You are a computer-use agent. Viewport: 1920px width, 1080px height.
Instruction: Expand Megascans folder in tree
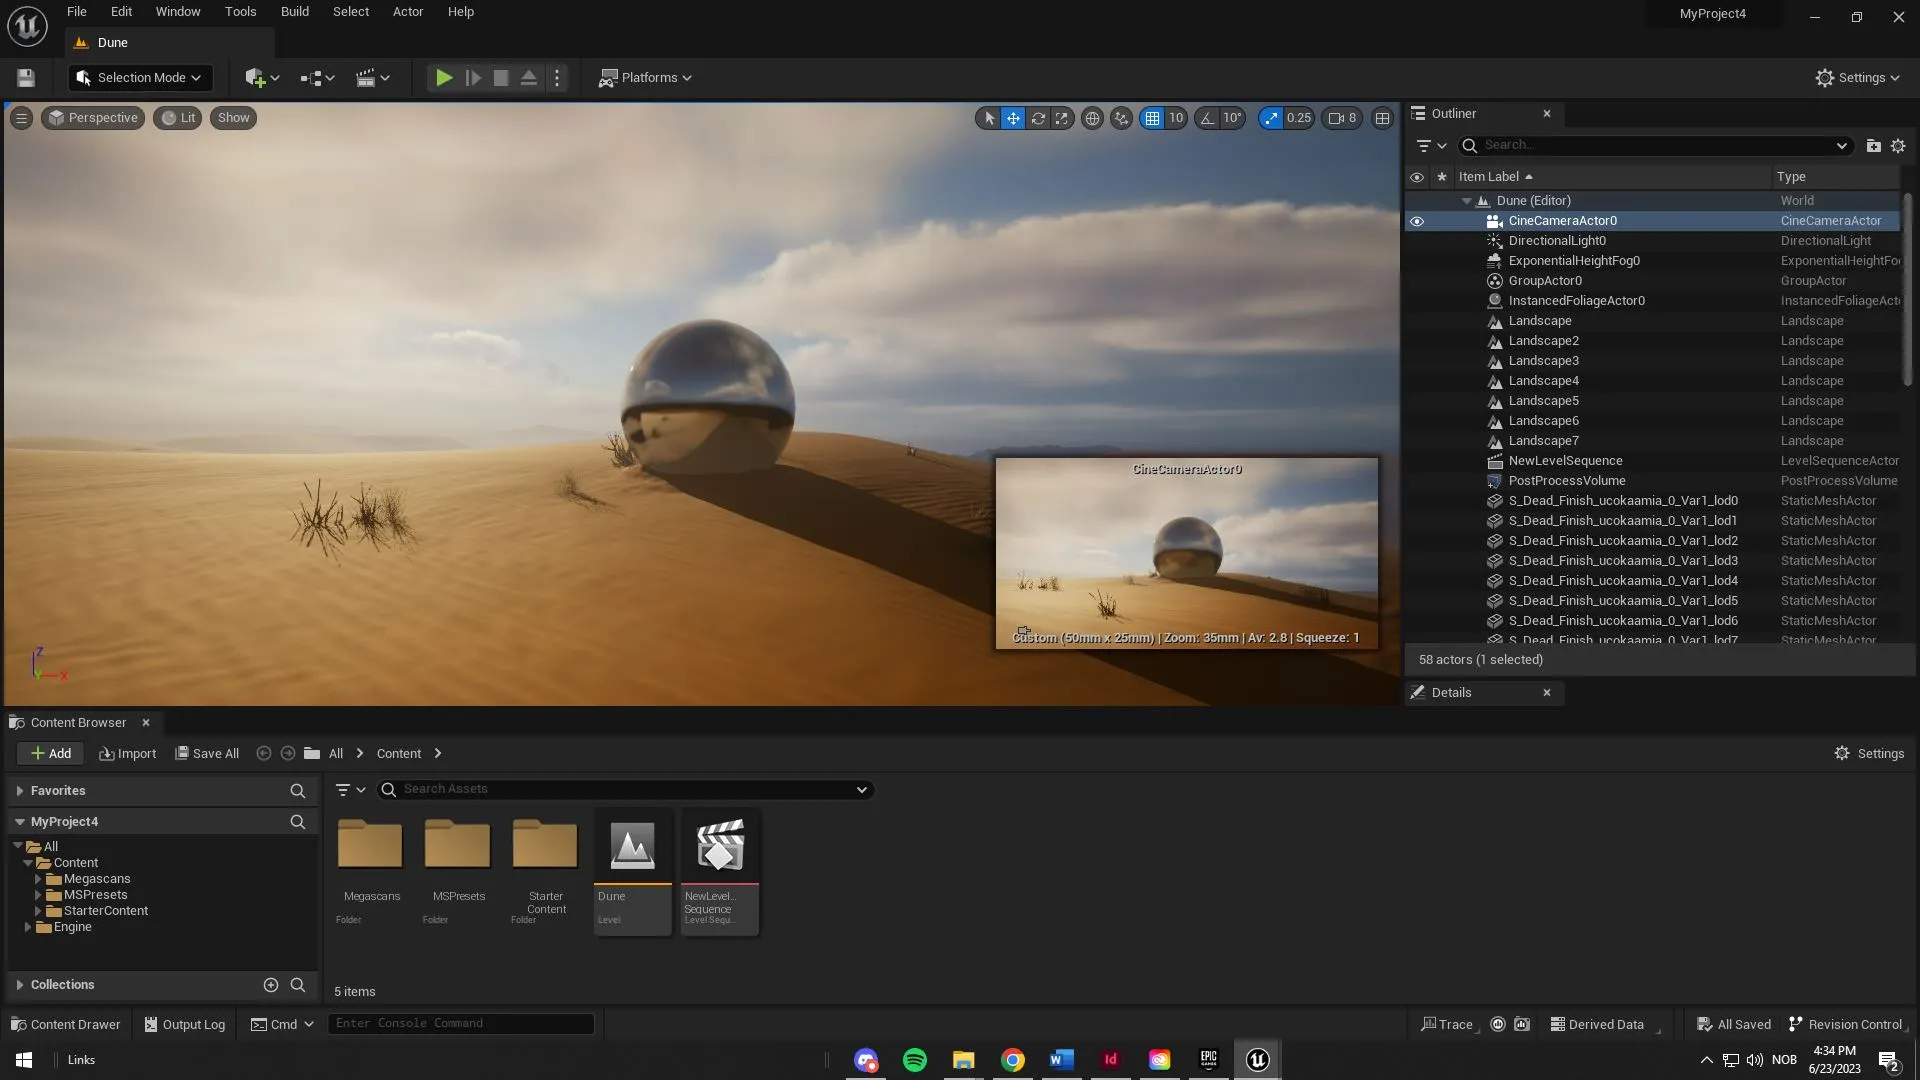(38, 879)
